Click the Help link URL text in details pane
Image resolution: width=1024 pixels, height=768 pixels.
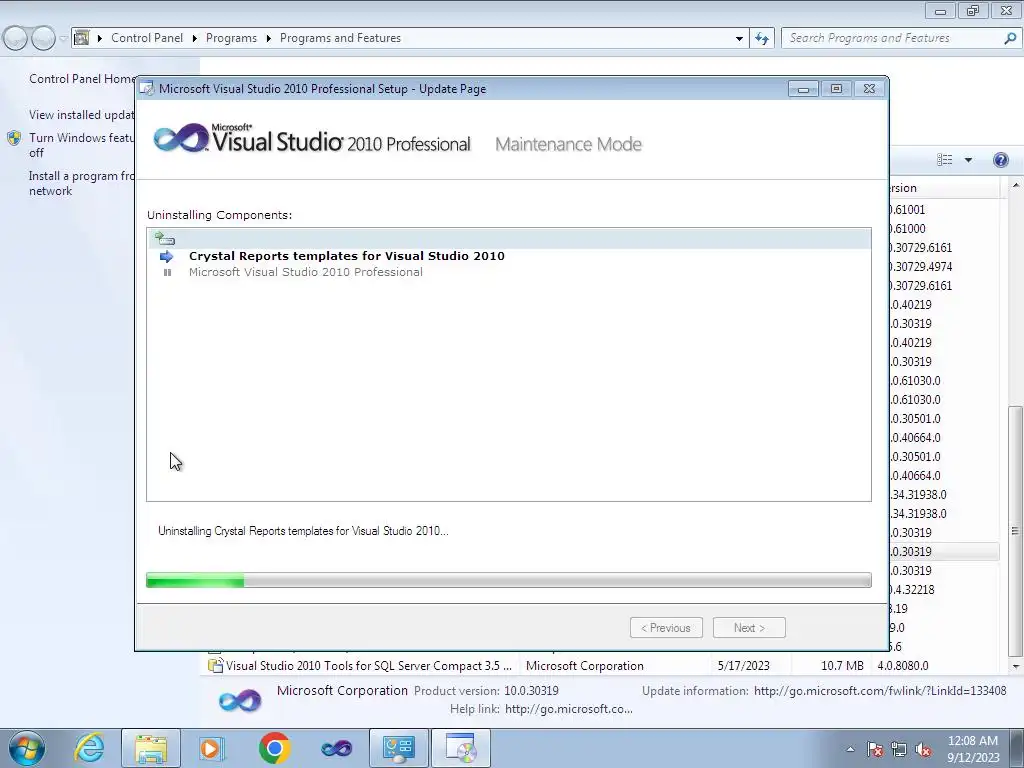[568, 709]
